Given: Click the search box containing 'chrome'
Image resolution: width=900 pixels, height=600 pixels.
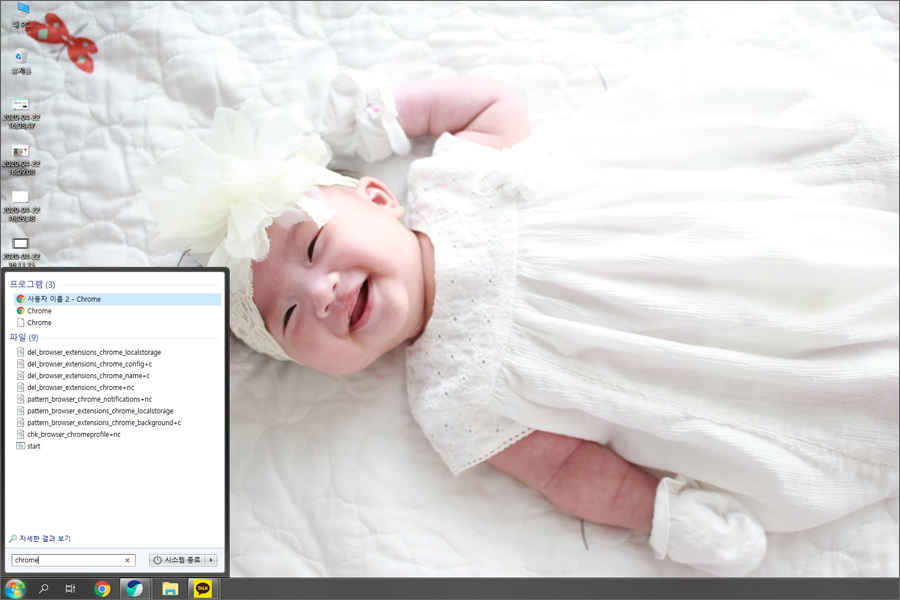Looking at the screenshot, I should pyautogui.click(x=73, y=560).
